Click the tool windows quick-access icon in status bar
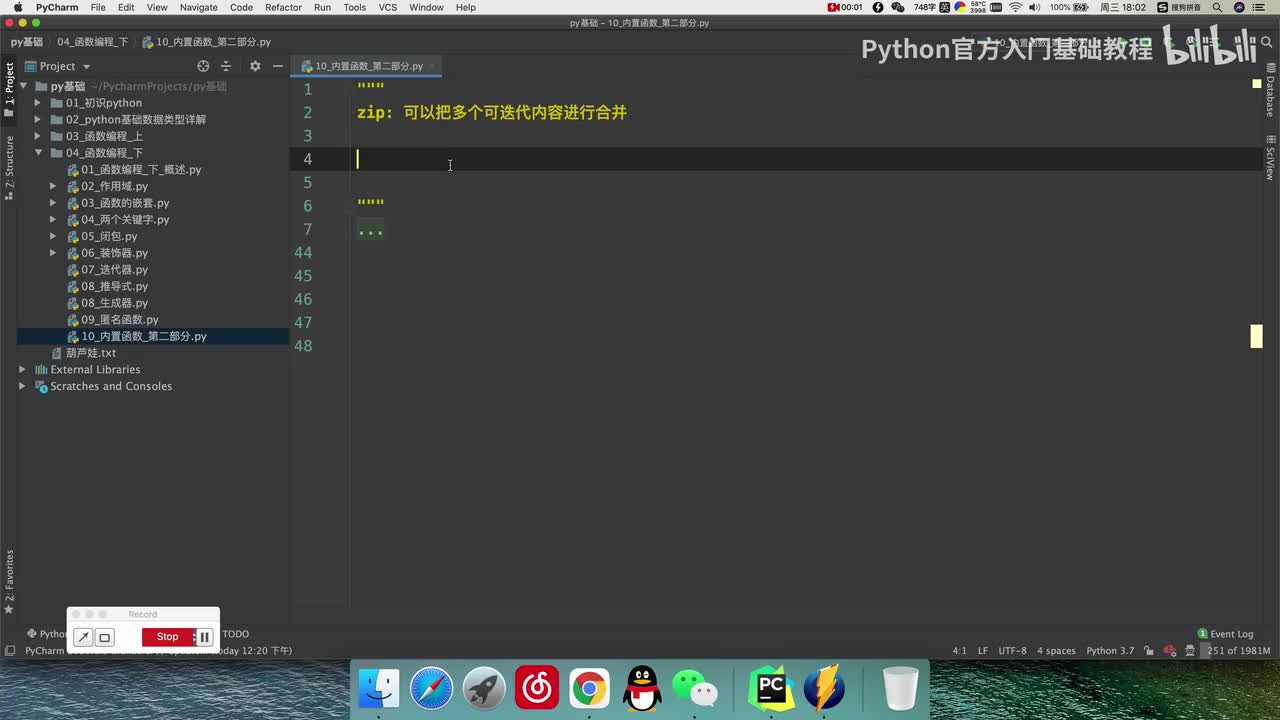 click(x=9, y=651)
